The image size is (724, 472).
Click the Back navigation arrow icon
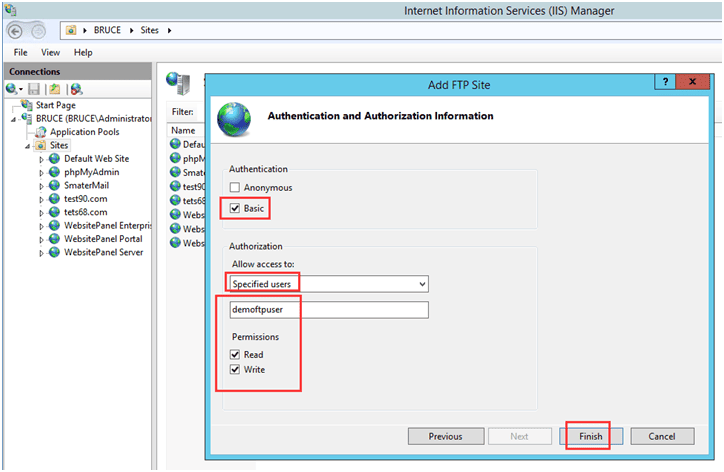(x=17, y=30)
